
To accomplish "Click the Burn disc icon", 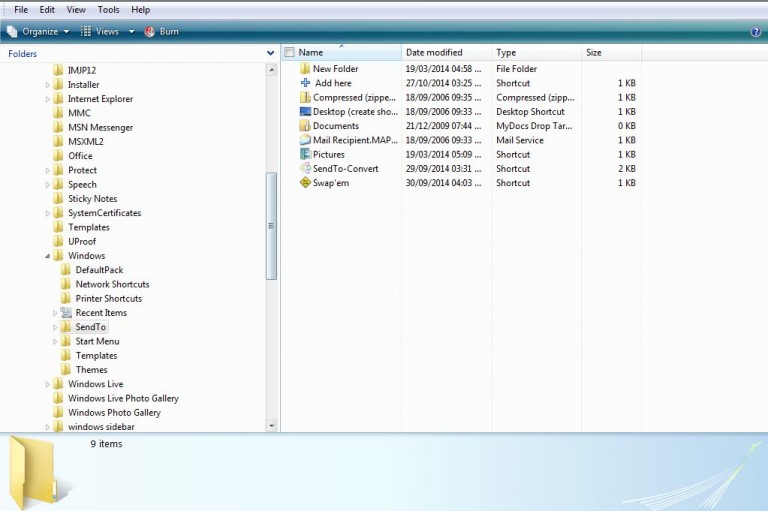I will (x=150, y=32).
